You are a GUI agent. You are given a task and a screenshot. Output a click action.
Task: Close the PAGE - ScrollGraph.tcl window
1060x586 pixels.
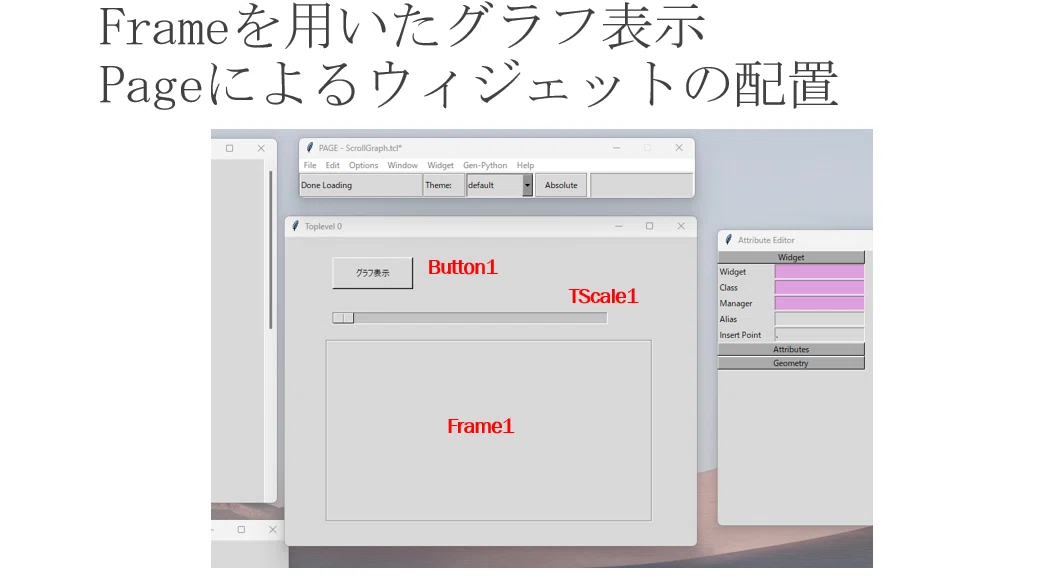679,147
